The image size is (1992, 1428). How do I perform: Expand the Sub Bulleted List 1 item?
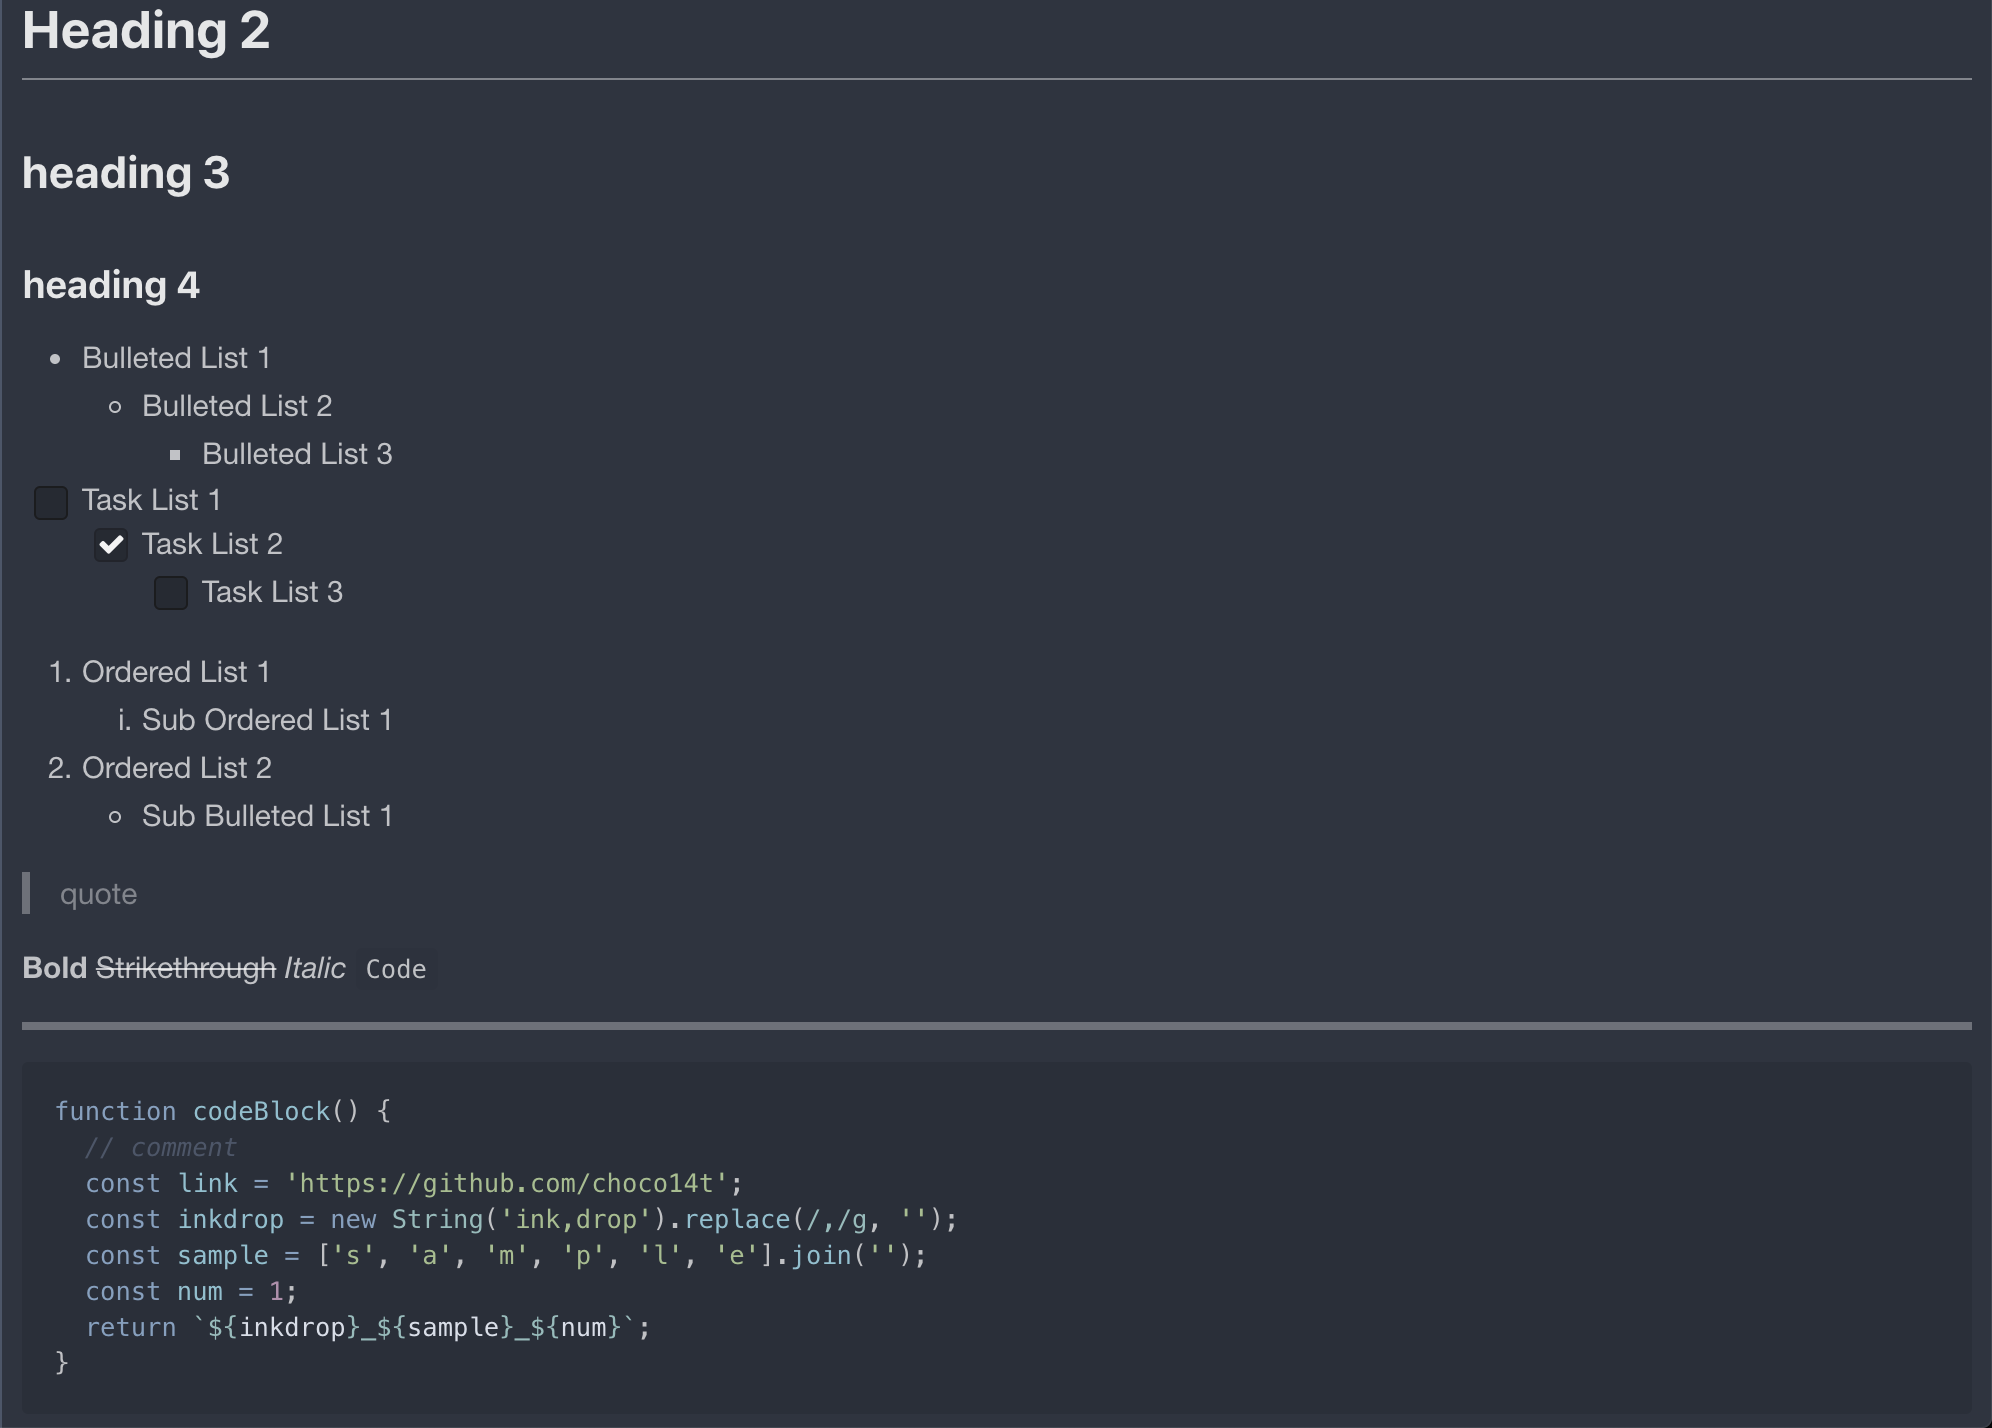point(266,816)
